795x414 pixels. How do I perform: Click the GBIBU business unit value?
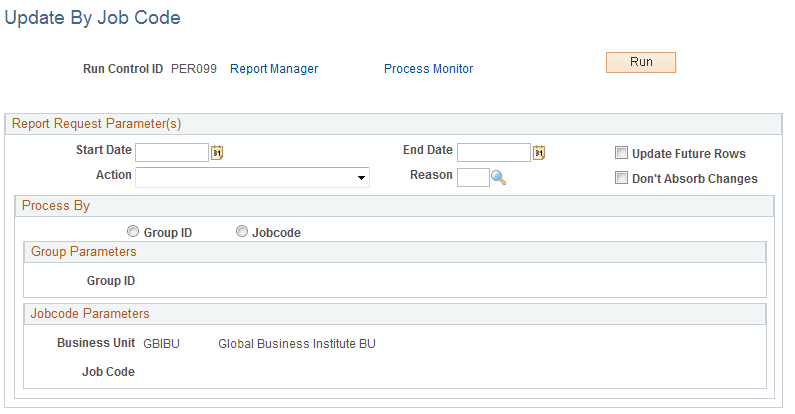(161, 344)
